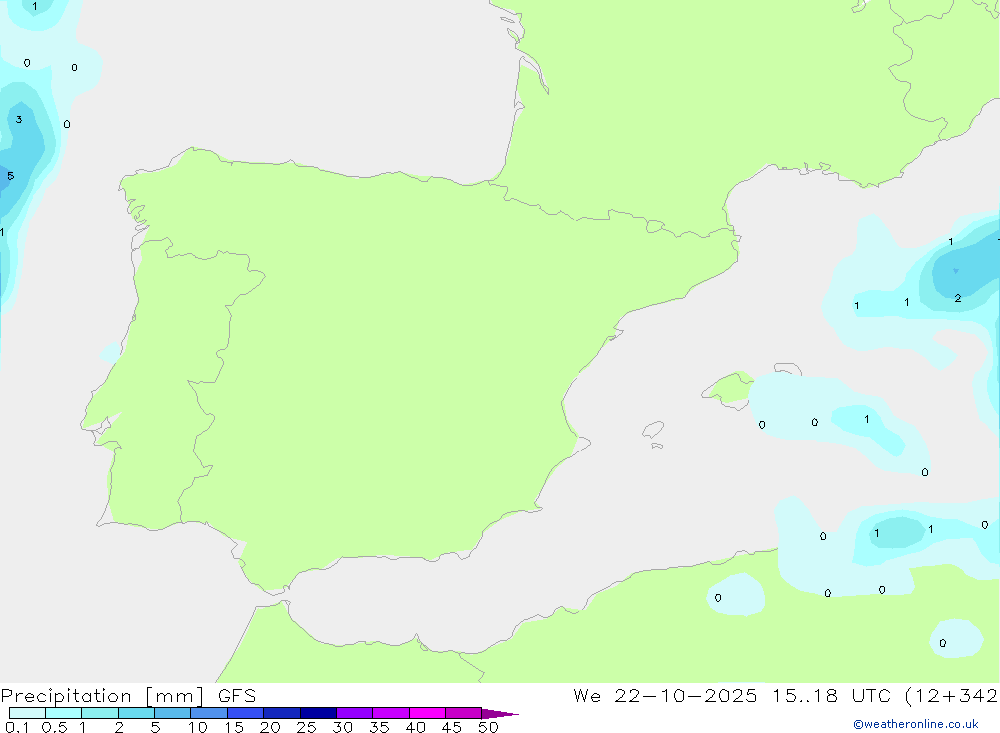Pick the 15–20 mm legend color swatch
The image size is (1000, 733).
coord(245,713)
